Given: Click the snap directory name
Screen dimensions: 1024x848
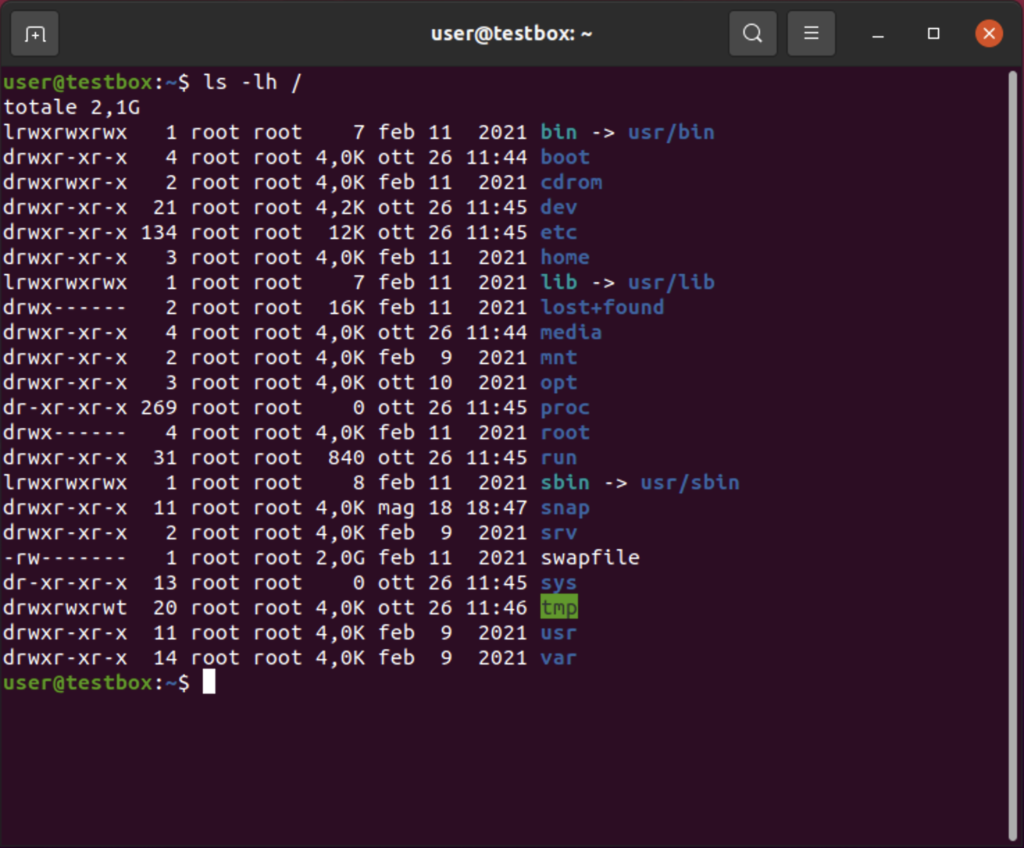Looking at the screenshot, I should click(x=565, y=508).
